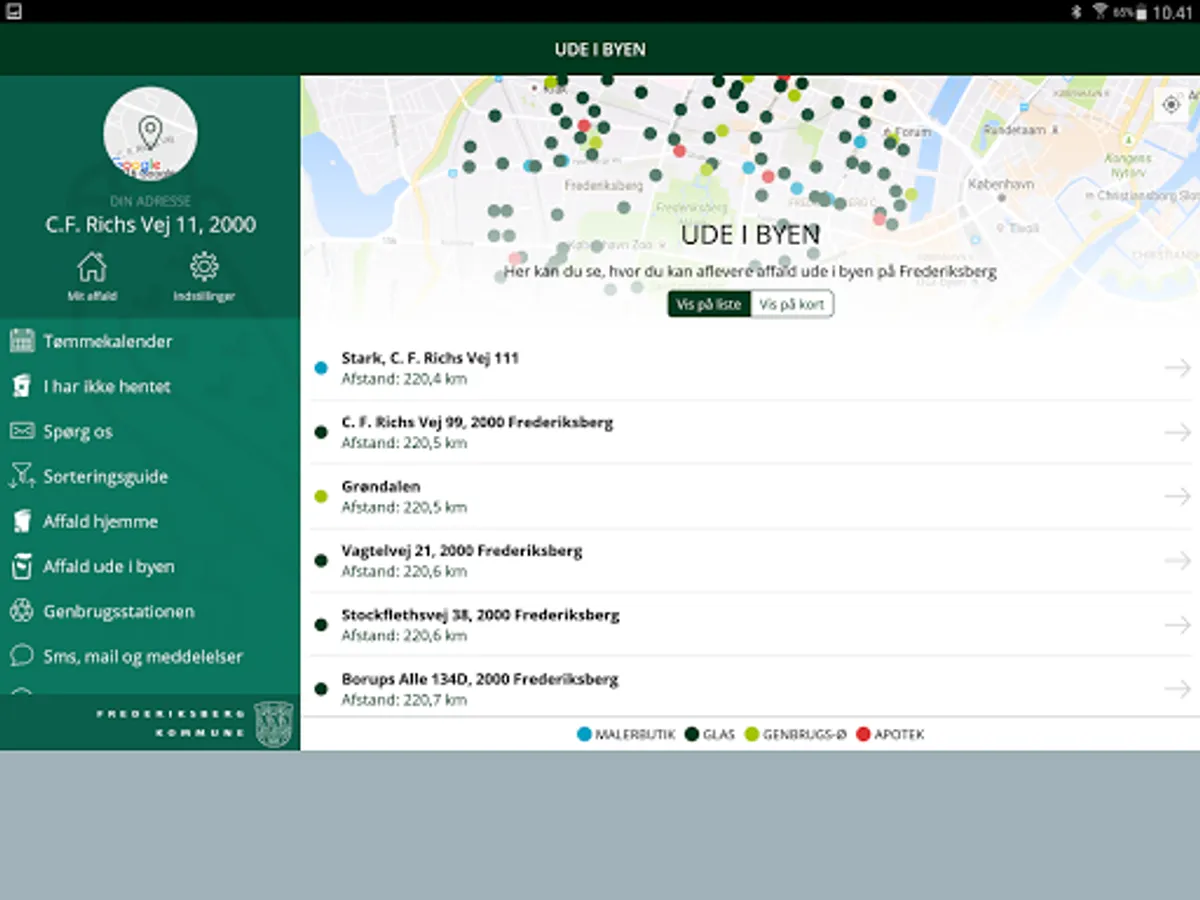This screenshot has width=1200, height=900.
Task: Click light green dot beside Grøndalen
Action: click(x=321, y=496)
